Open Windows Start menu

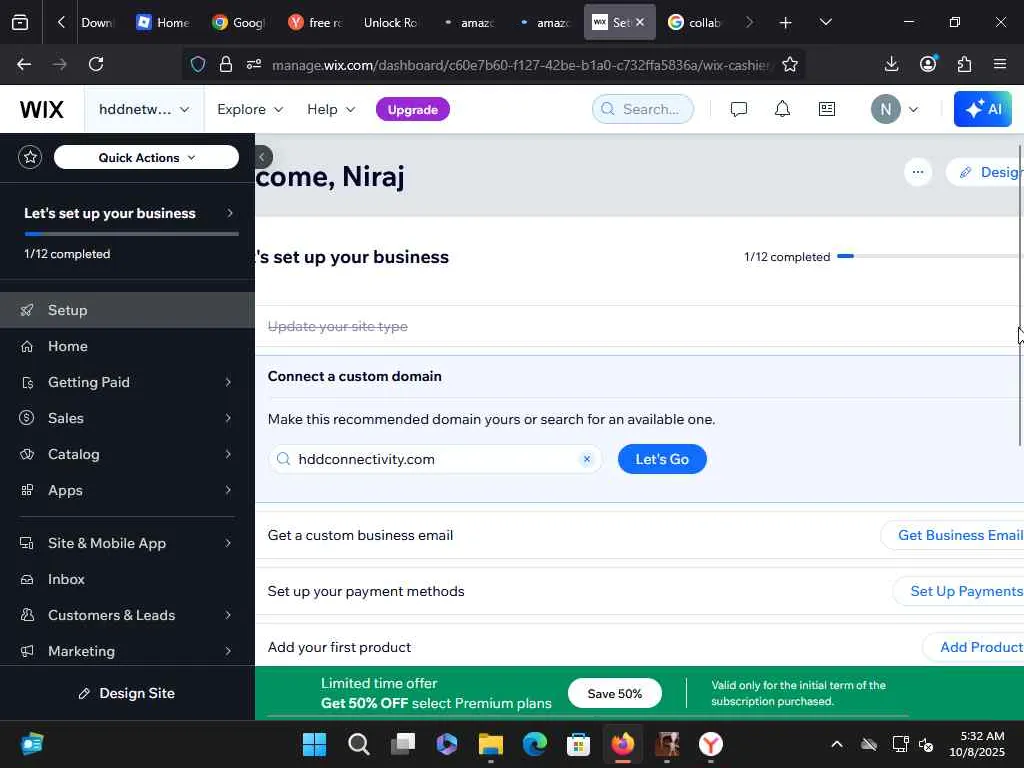click(314, 744)
